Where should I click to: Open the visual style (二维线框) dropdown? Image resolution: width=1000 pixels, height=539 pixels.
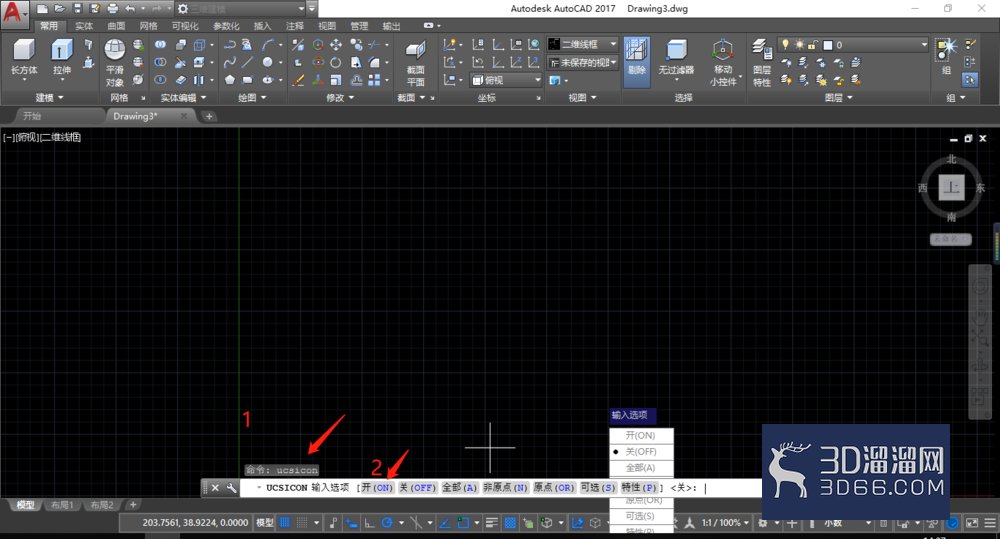583,44
